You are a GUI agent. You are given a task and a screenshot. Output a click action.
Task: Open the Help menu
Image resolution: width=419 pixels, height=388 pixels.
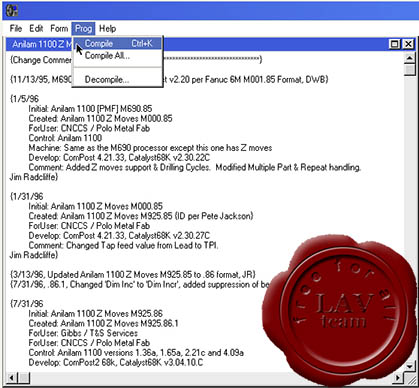click(x=107, y=29)
